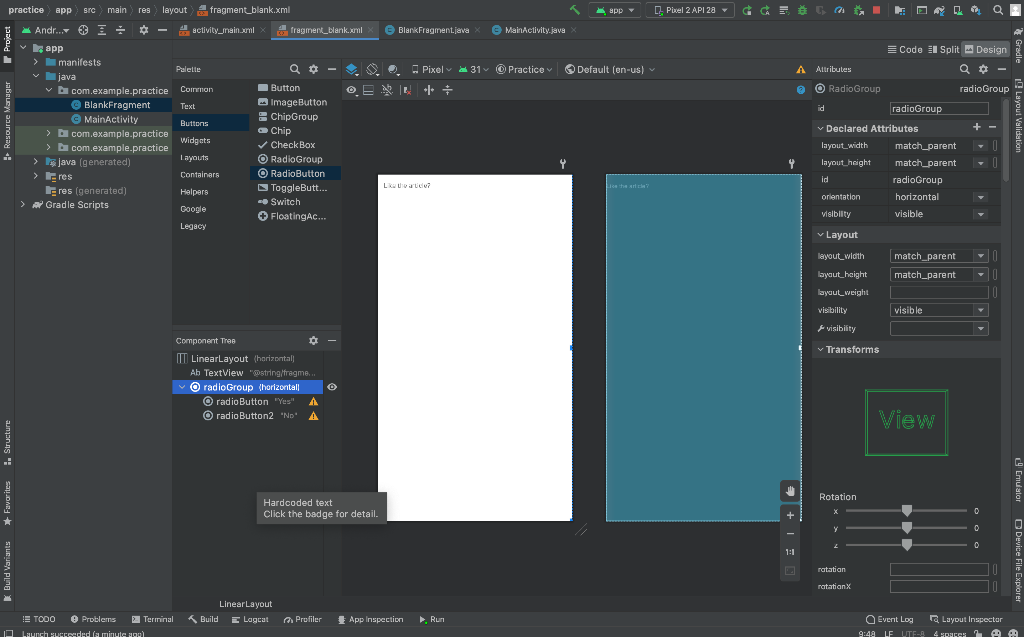Image resolution: width=1024 pixels, height=637 pixels.
Task: Open Palette settings gear
Action: tap(313, 69)
